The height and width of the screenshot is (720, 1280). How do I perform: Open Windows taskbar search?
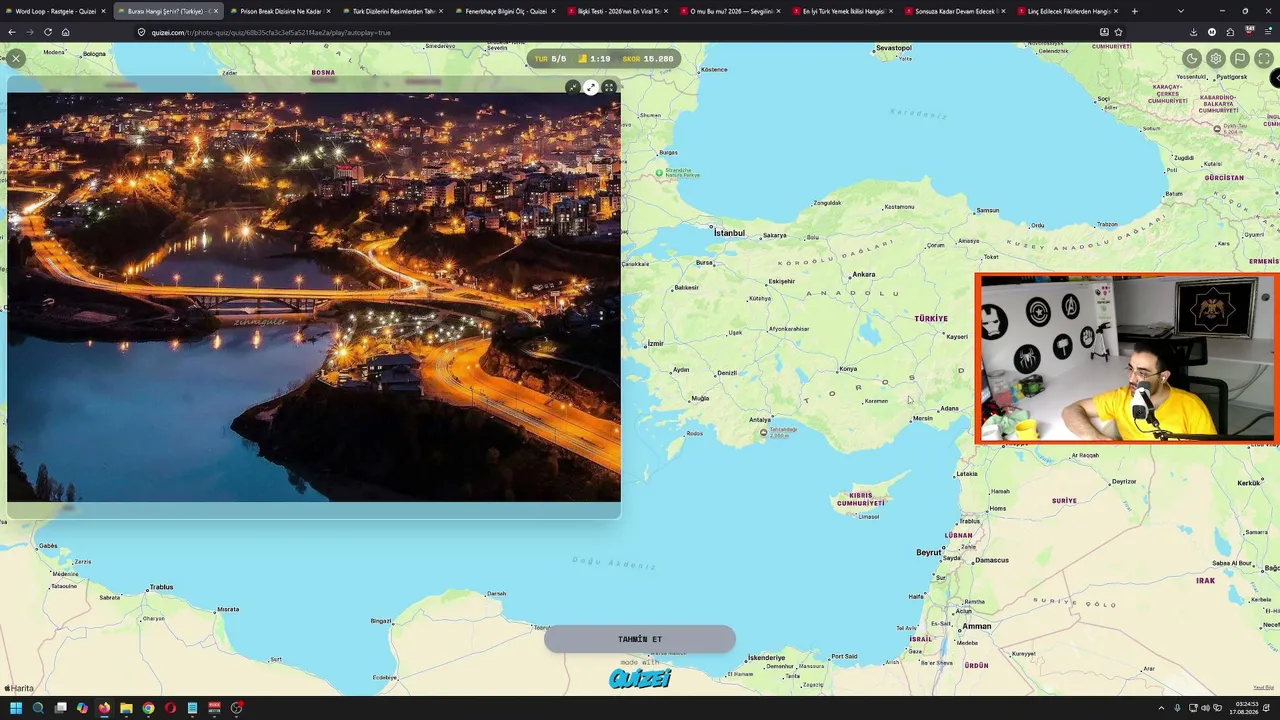[x=38, y=708]
